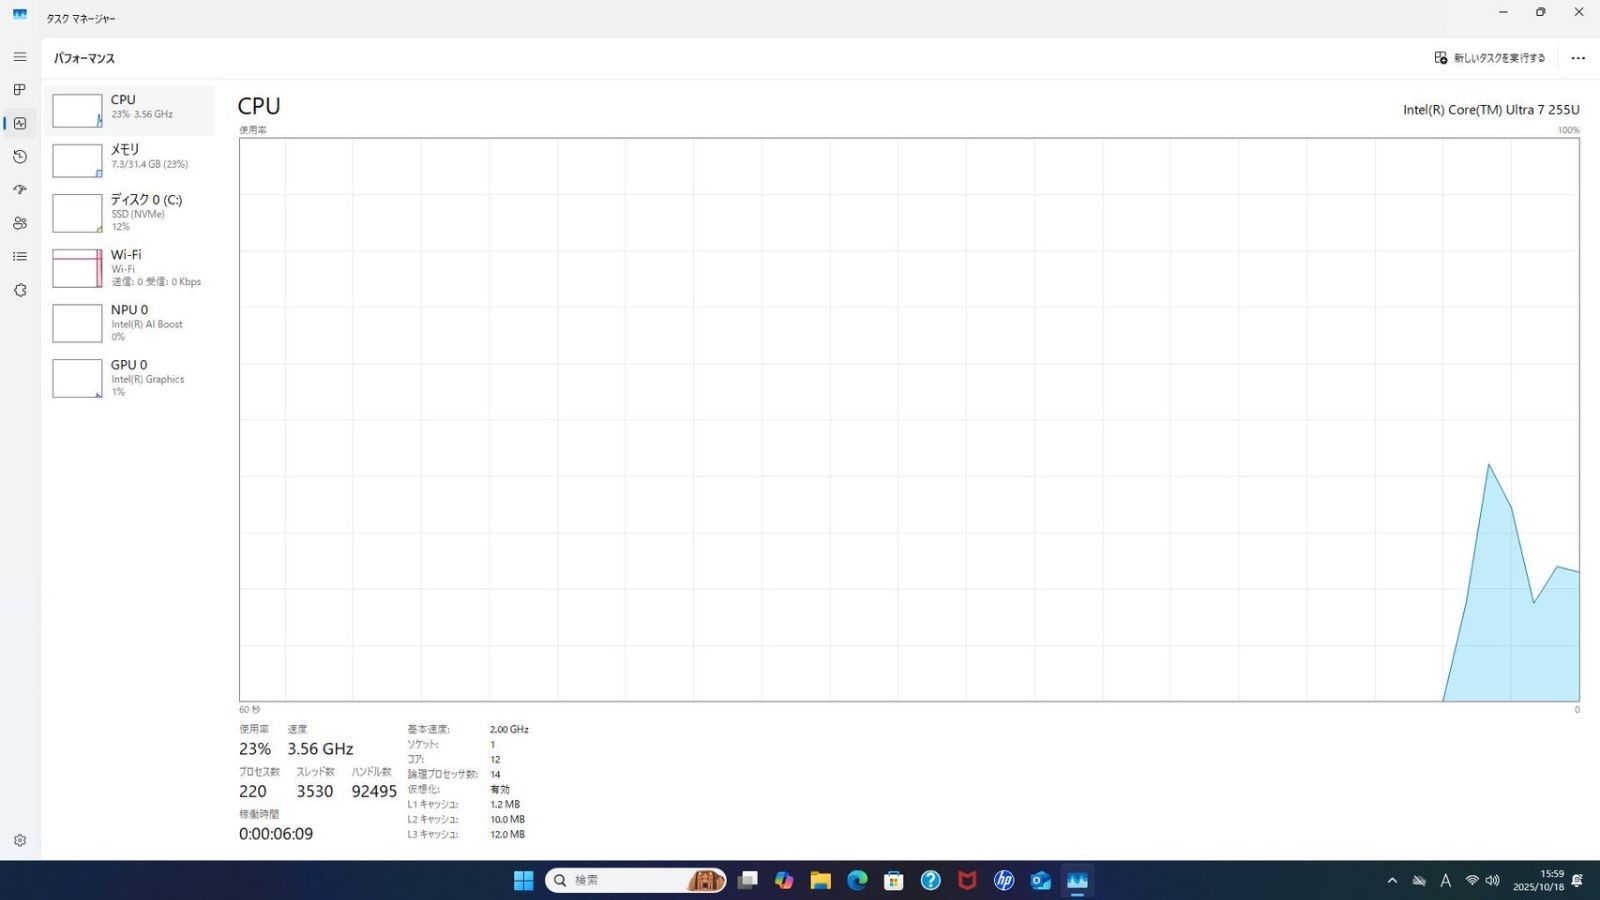Screen dimensions: 1600x900
Task: Open Task Manager settings gear
Action: [19, 841]
